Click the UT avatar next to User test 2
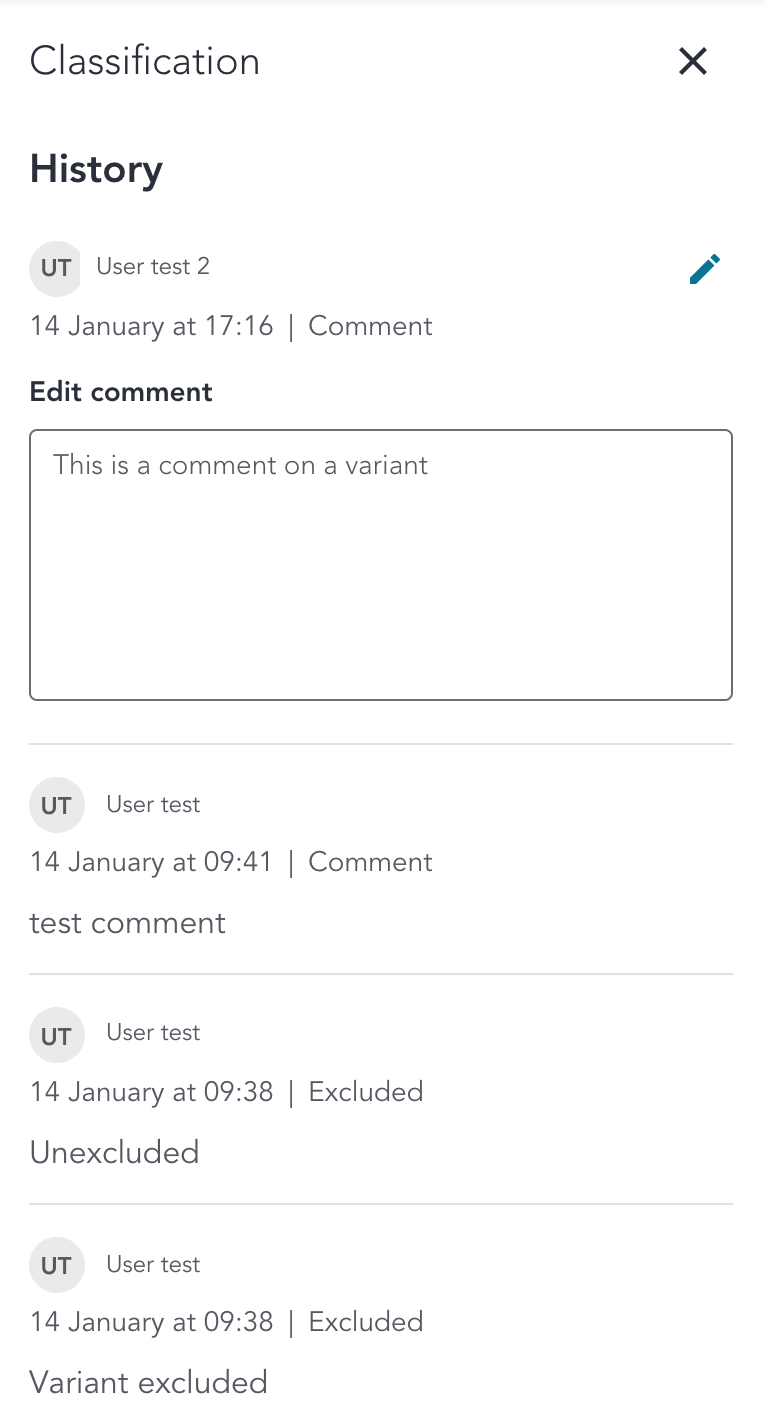The width and height of the screenshot is (765, 1410). (55, 268)
